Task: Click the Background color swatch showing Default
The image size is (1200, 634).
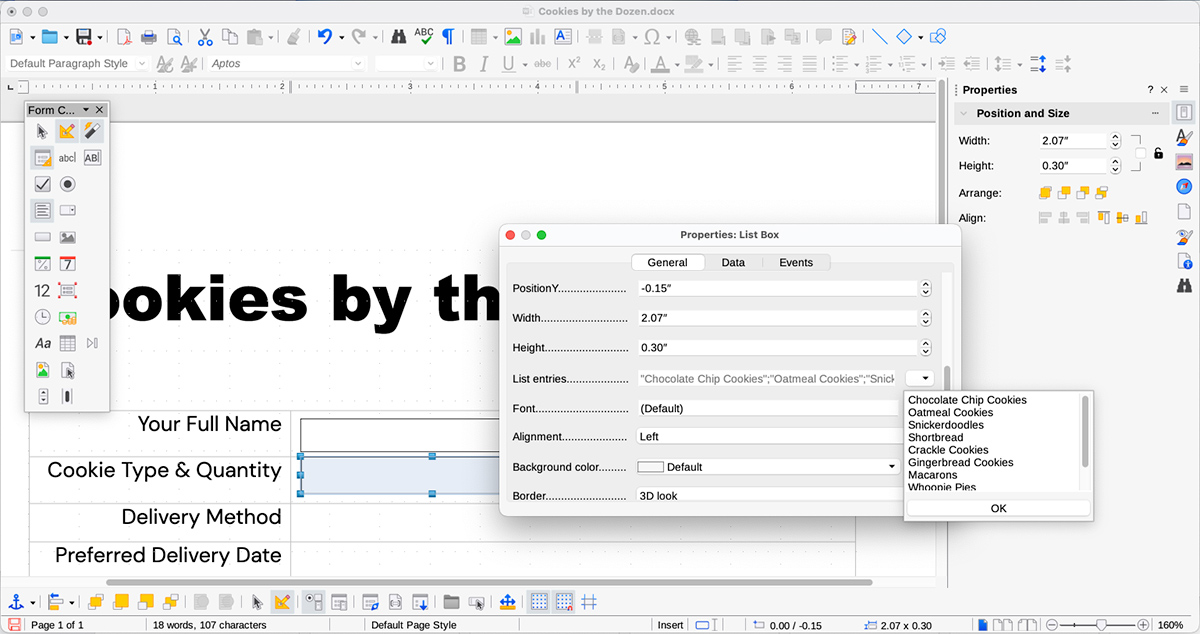Action: (650, 466)
